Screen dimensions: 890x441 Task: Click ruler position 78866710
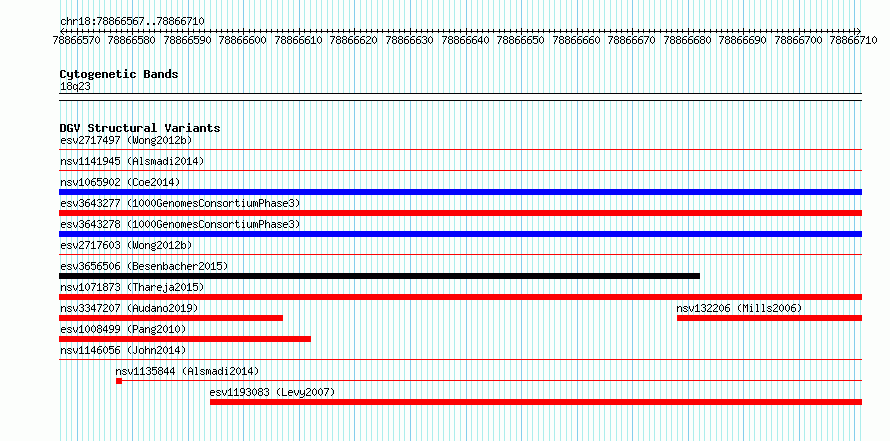tap(854, 40)
